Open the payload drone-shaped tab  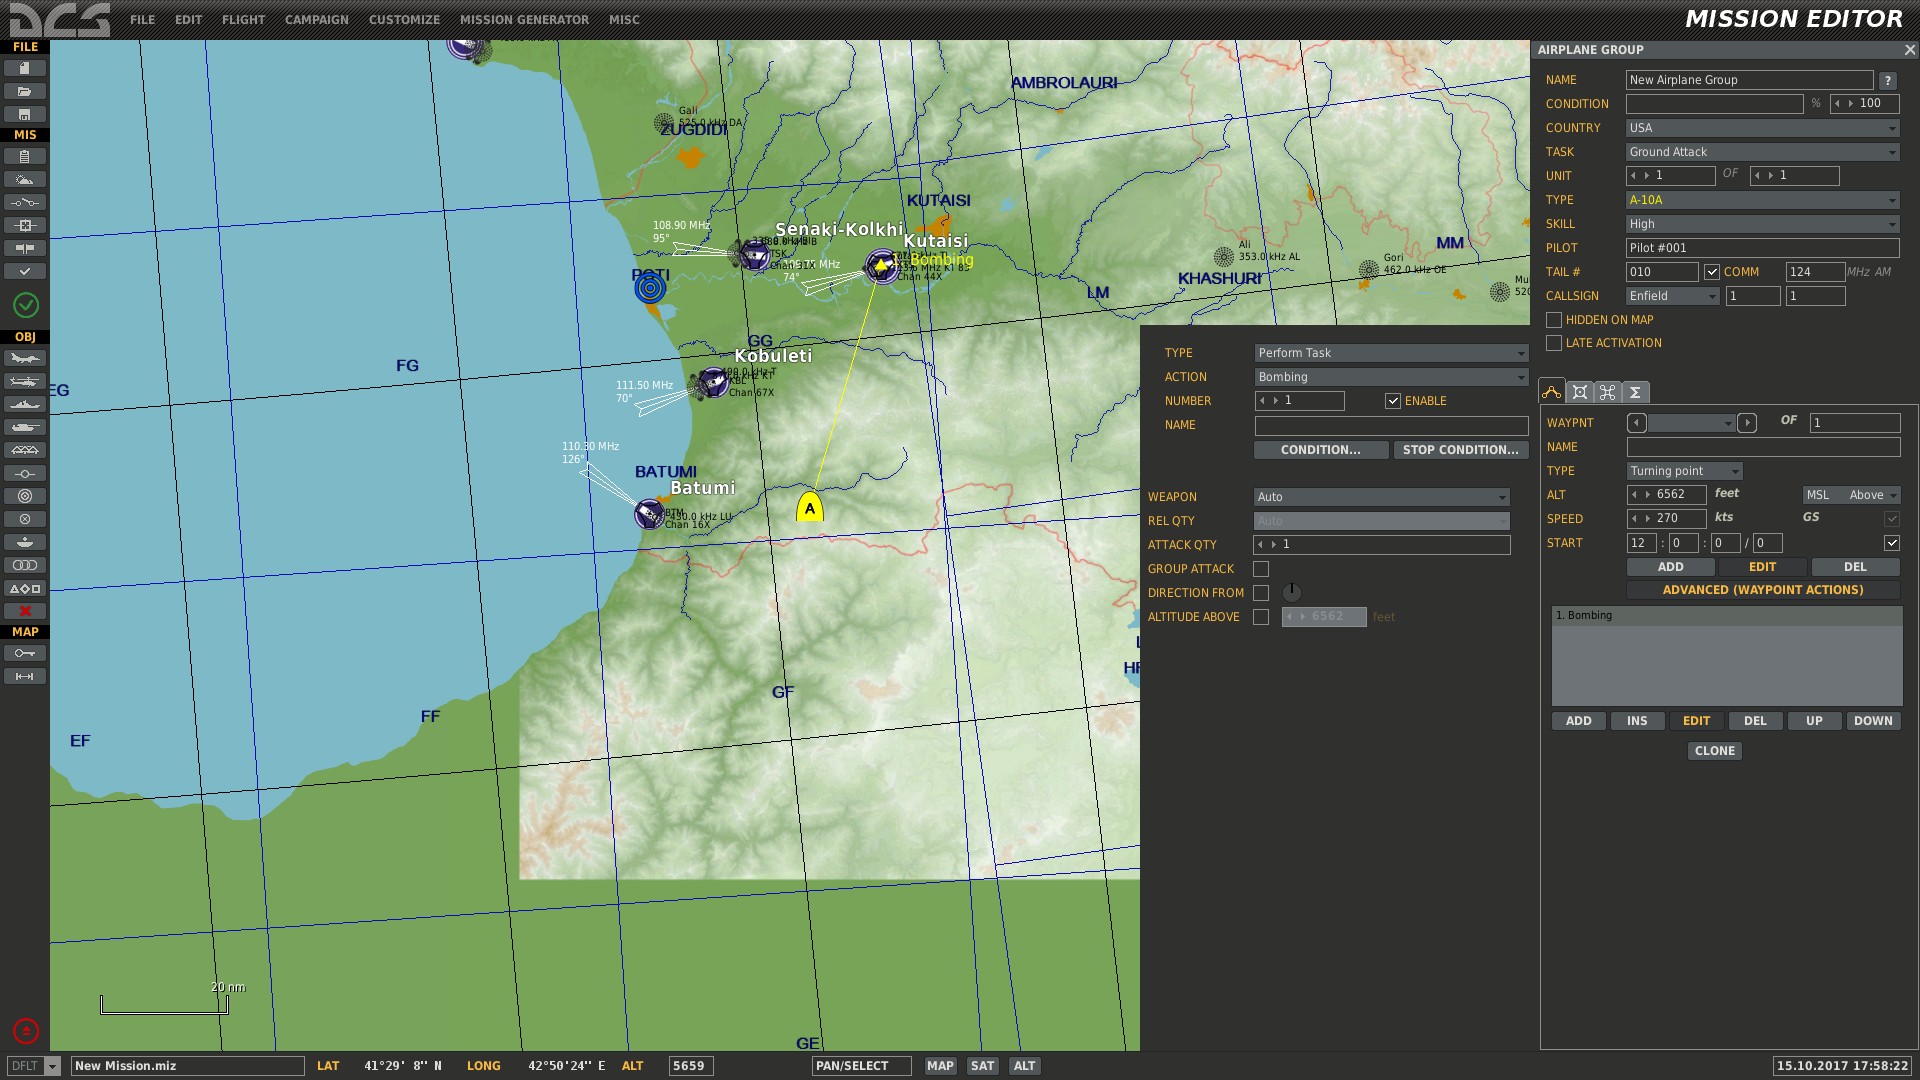point(1608,392)
